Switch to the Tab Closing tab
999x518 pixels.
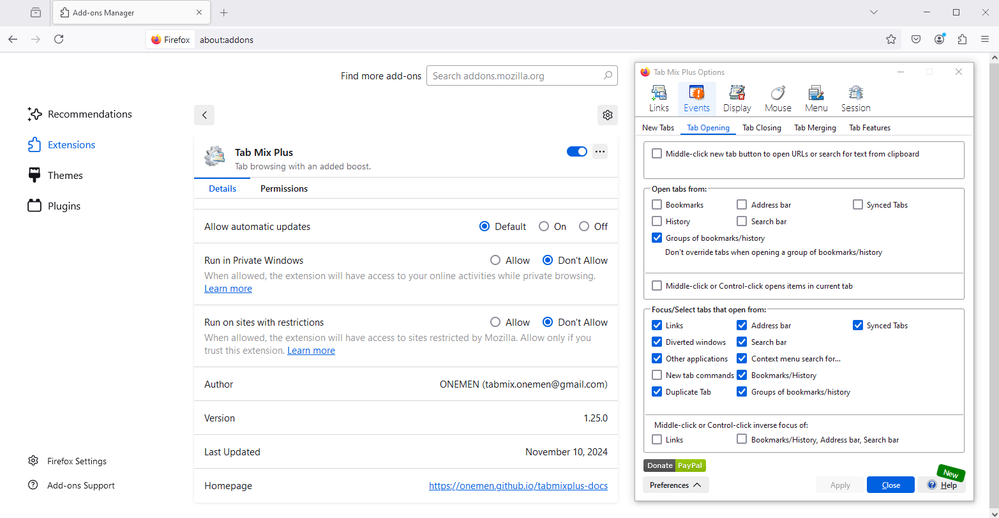click(761, 128)
